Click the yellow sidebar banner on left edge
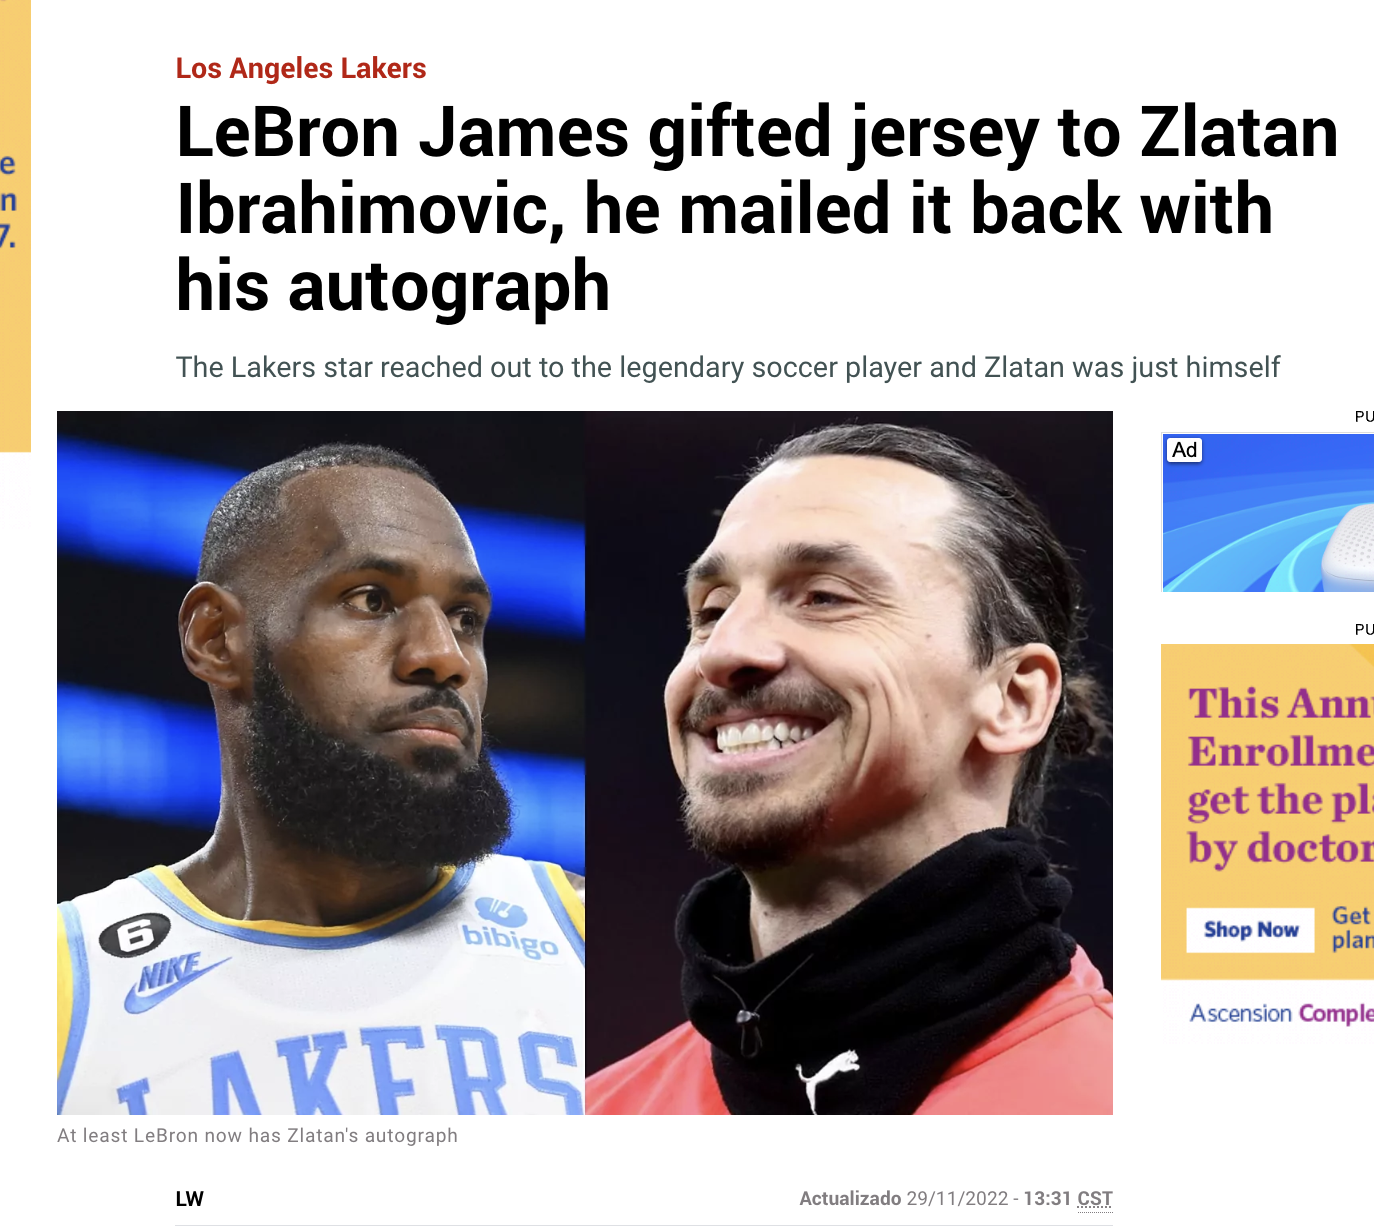Screen dimensions: 1374x1232 tap(15, 225)
